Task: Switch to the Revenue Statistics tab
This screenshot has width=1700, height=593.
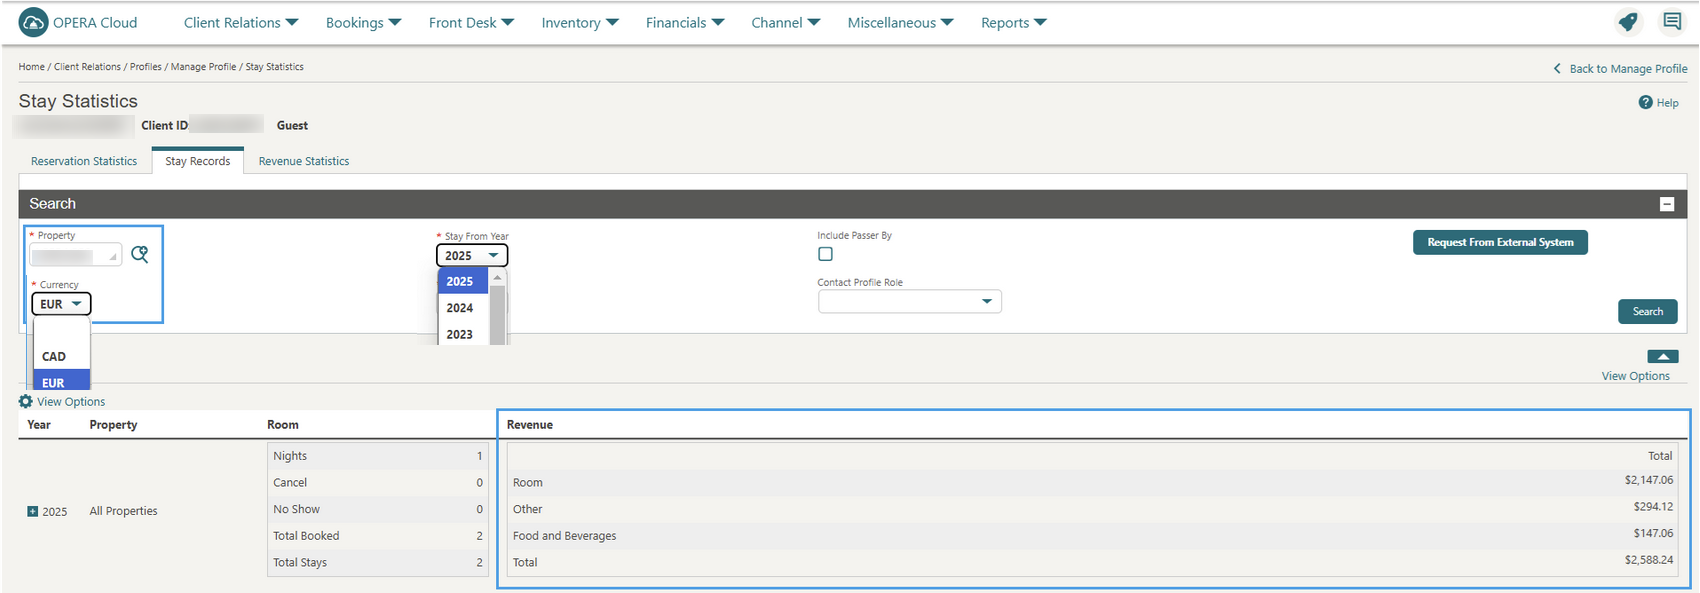Action: click(304, 161)
